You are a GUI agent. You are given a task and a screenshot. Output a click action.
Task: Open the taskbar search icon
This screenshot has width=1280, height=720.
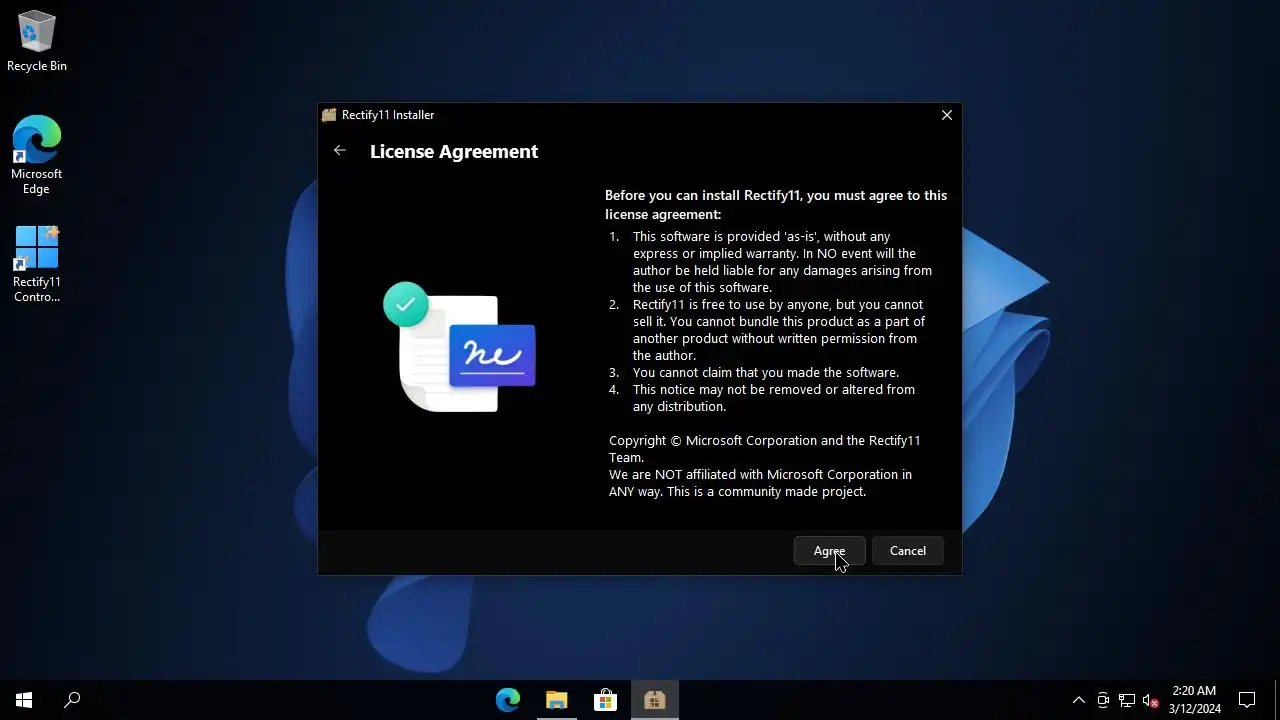tap(72, 700)
